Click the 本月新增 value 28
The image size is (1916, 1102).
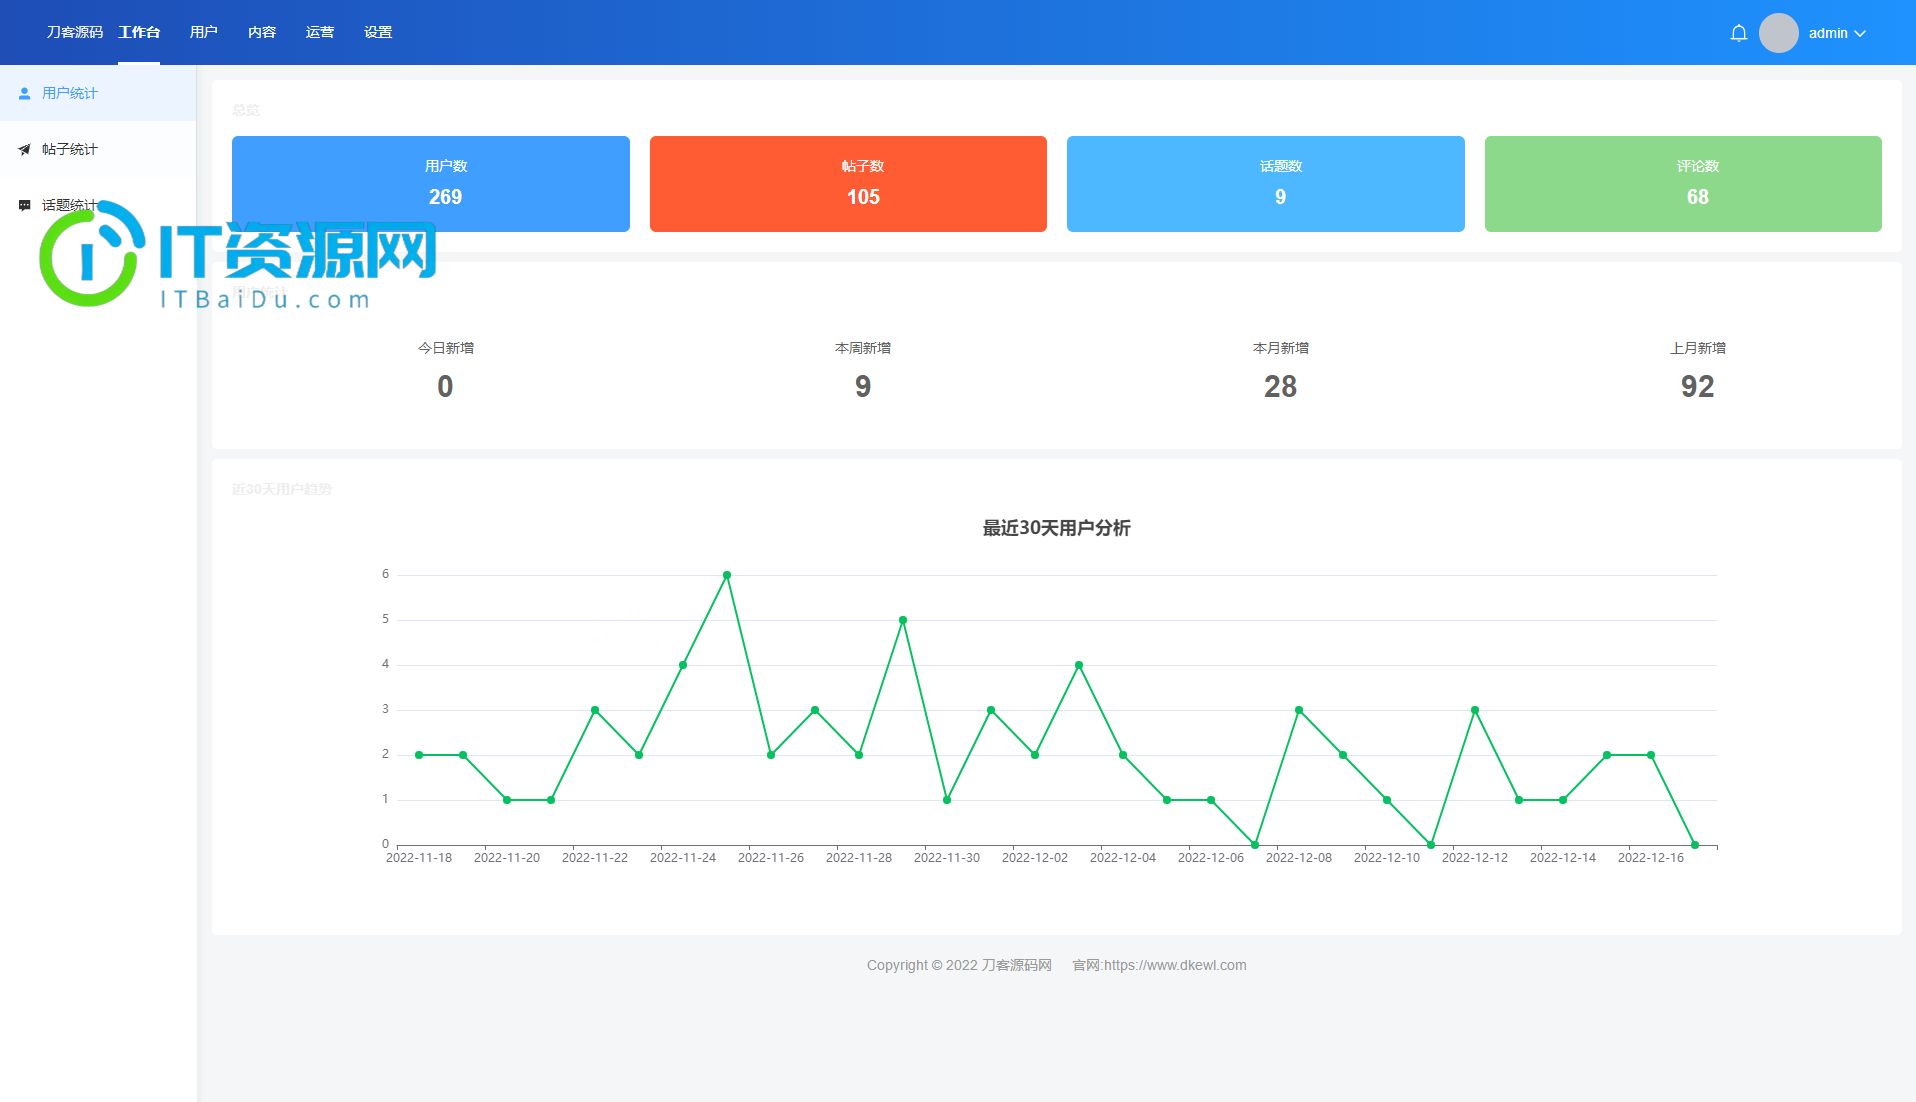(1280, 387)
